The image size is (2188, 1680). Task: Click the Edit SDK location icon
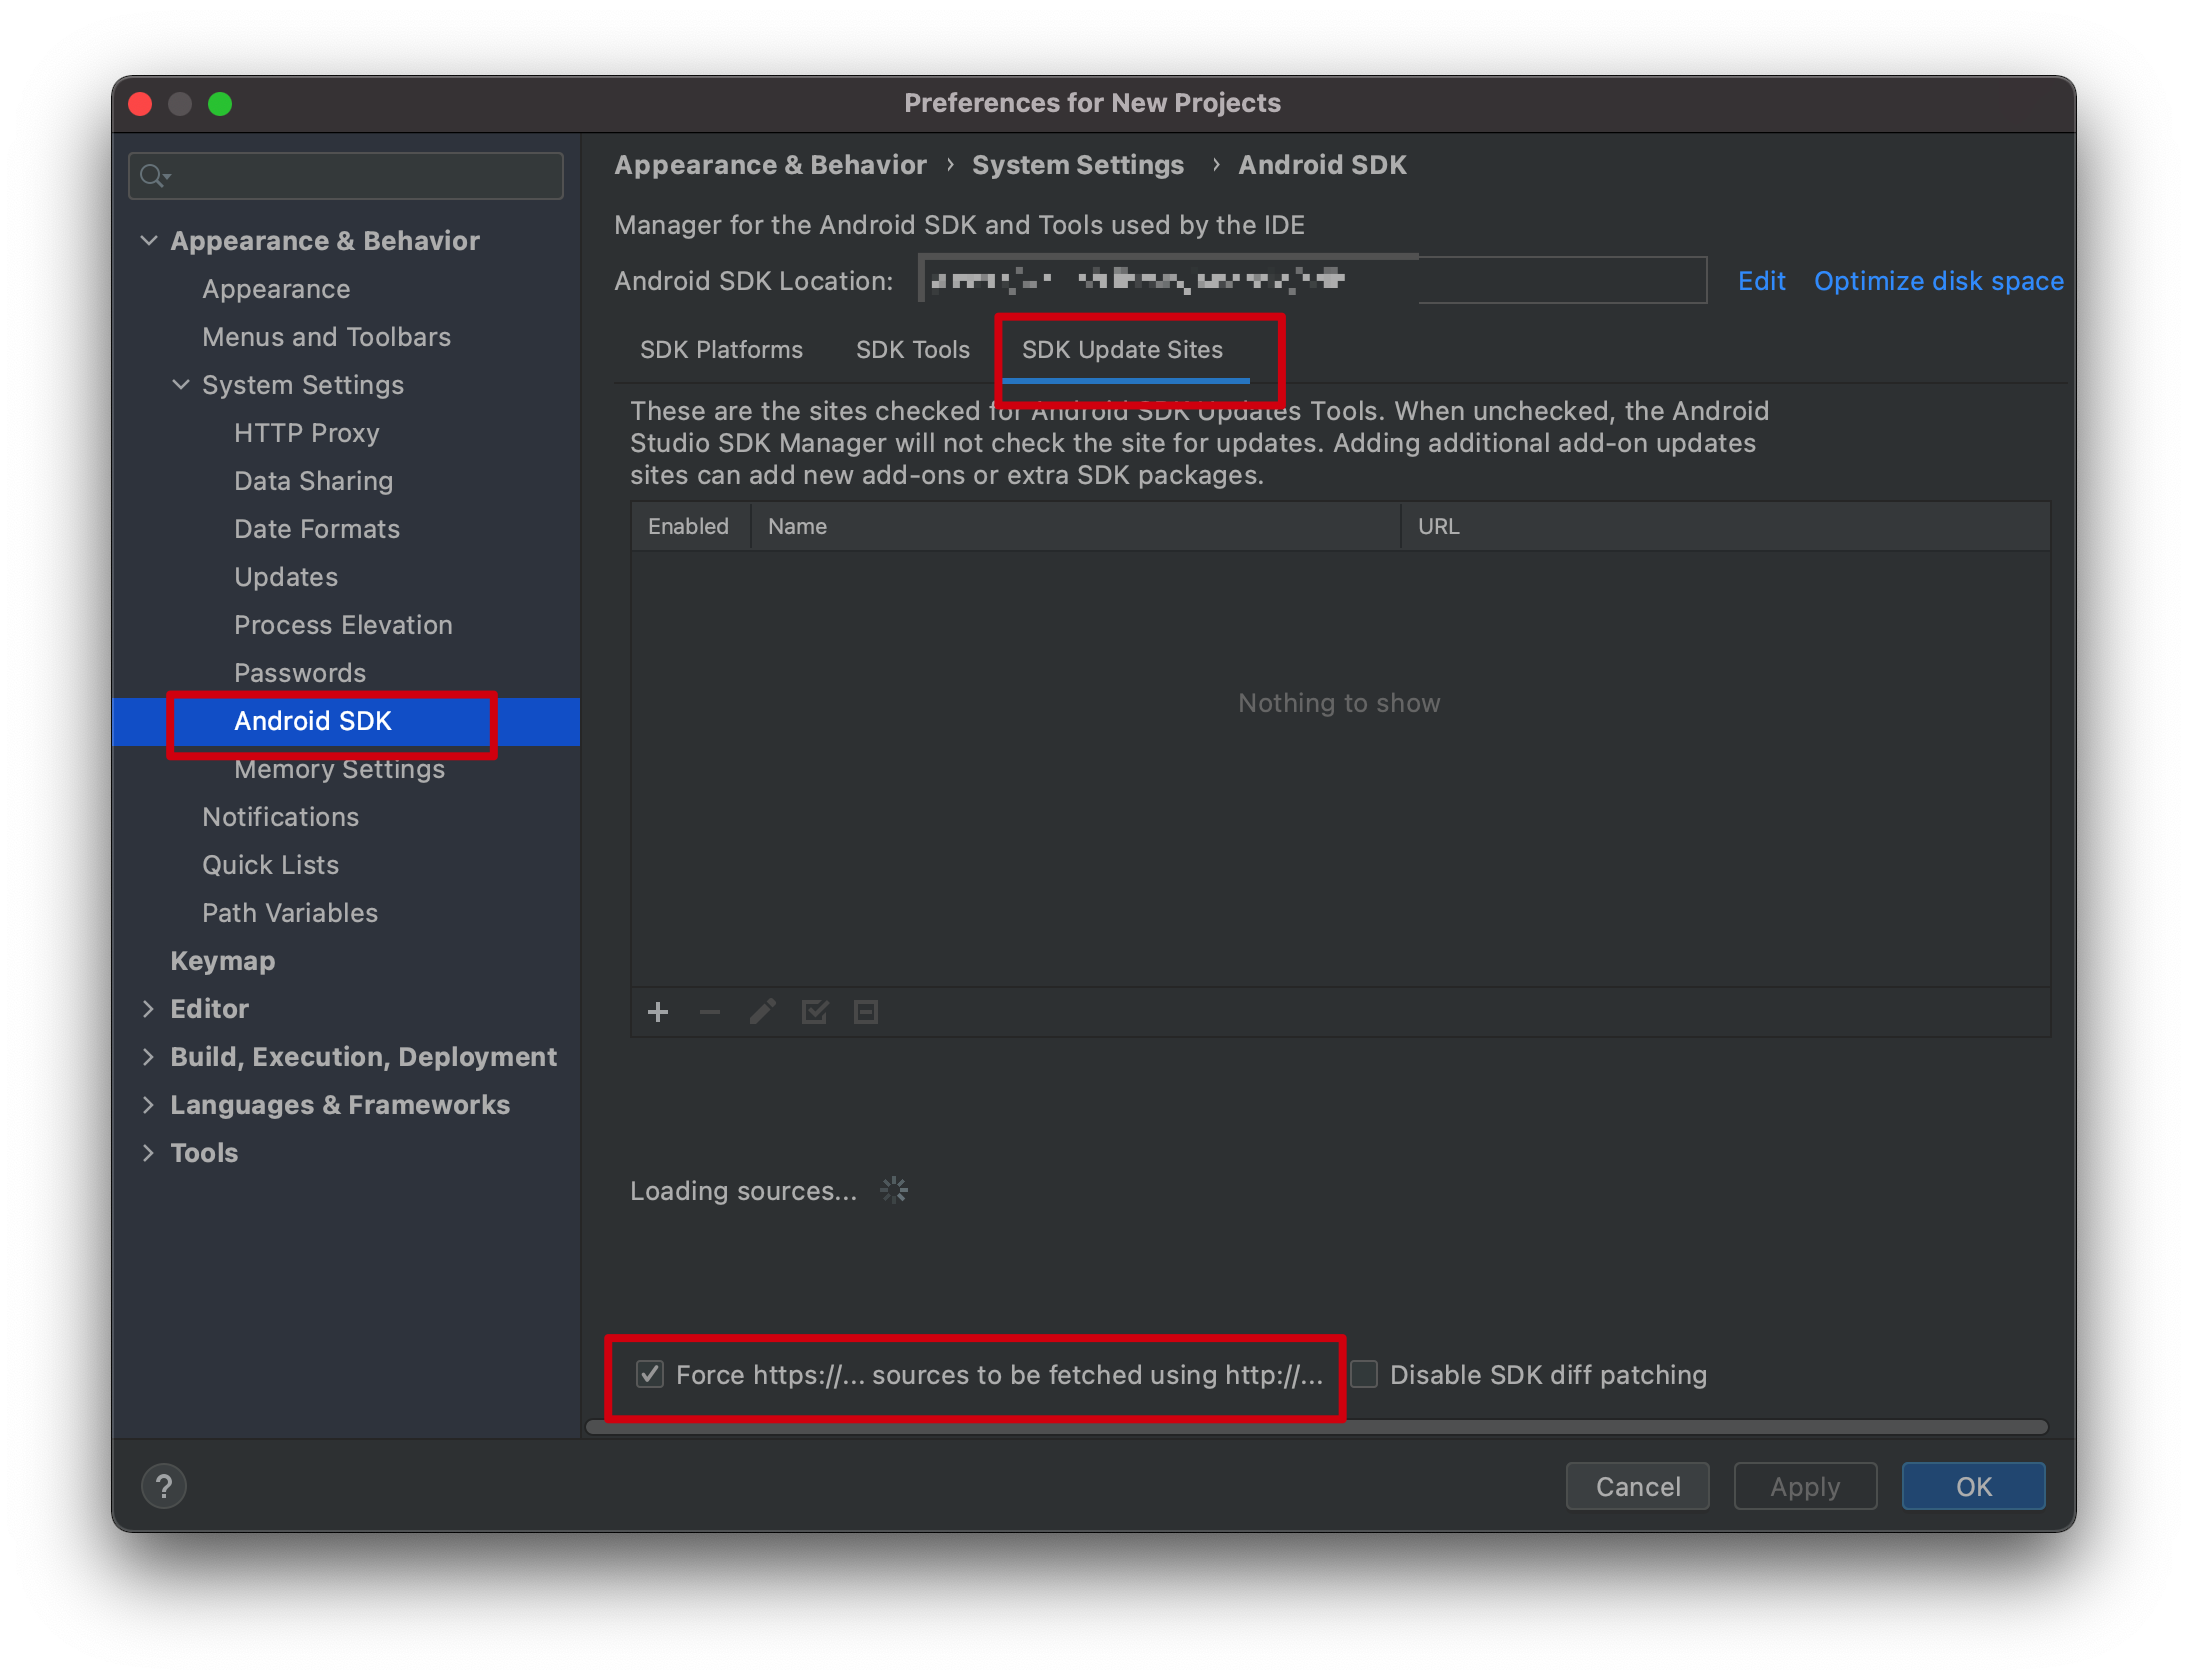click(1757, 281)
